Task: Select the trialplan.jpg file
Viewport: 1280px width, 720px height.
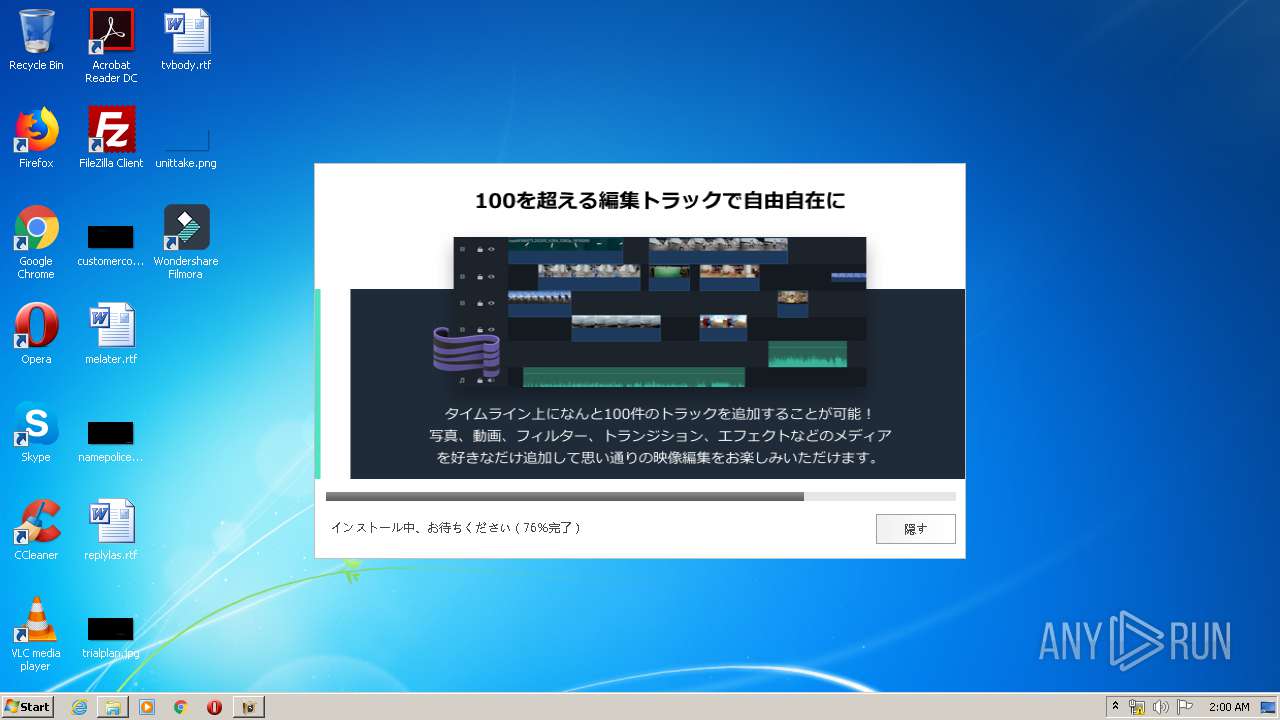Action: [x=111, y=637]
